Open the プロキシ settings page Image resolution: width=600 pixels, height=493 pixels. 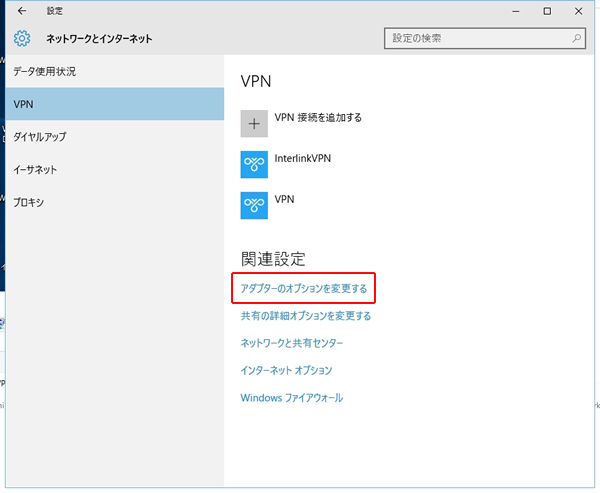(x=28, y=203)
